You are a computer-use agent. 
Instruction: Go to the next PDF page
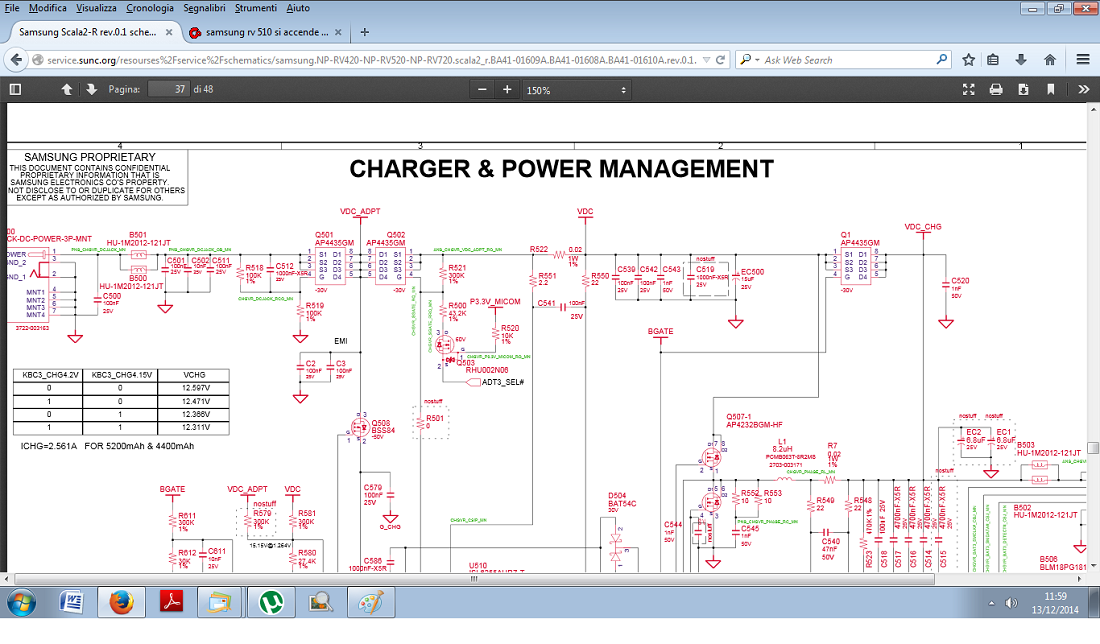tap(91, 89)
